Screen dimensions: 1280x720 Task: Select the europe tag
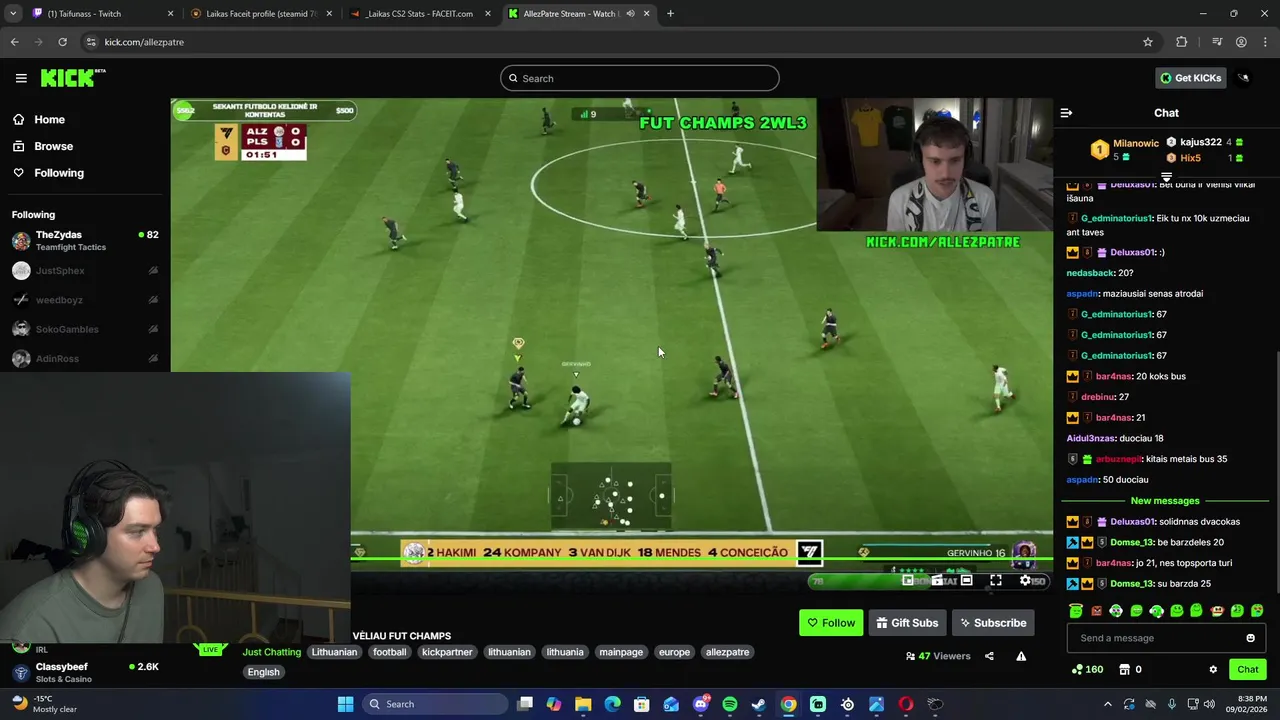(674, 652)
